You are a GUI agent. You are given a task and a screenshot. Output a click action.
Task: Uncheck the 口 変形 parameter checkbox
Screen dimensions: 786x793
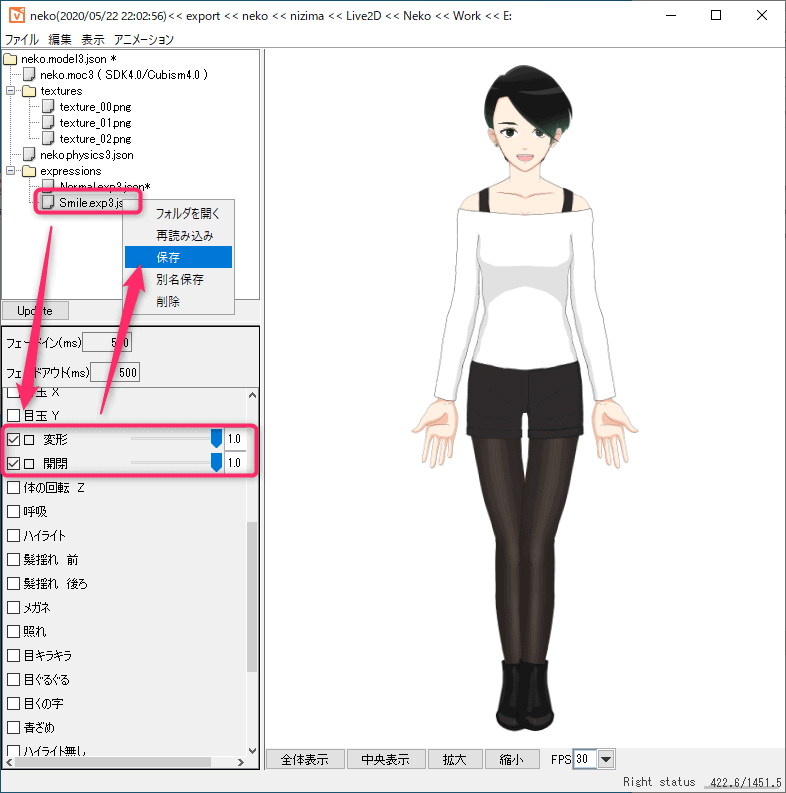pyautogui.click(x=13, y=440)
